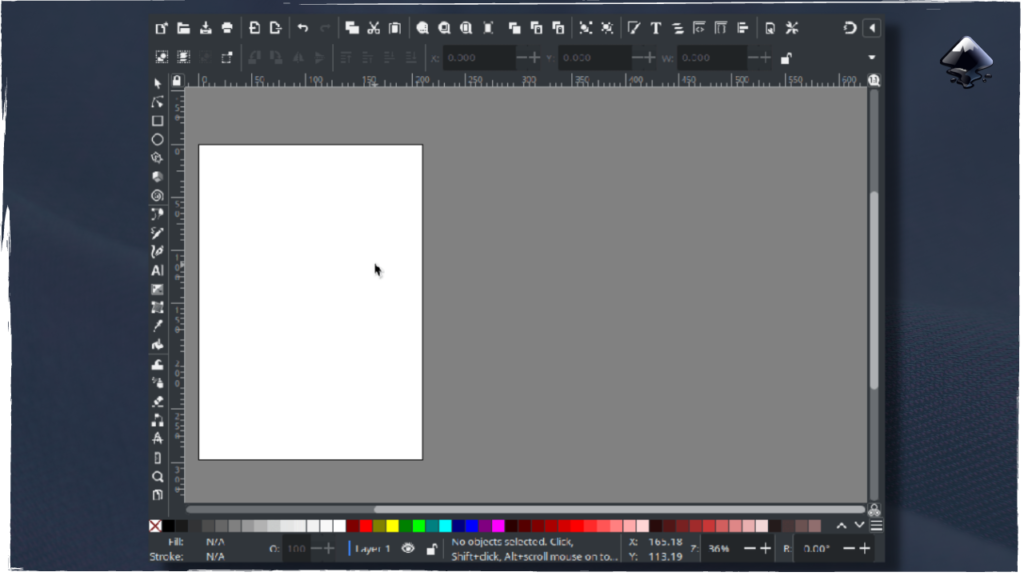Click the Export icon
1024x576 pixels.
[276, 28]
